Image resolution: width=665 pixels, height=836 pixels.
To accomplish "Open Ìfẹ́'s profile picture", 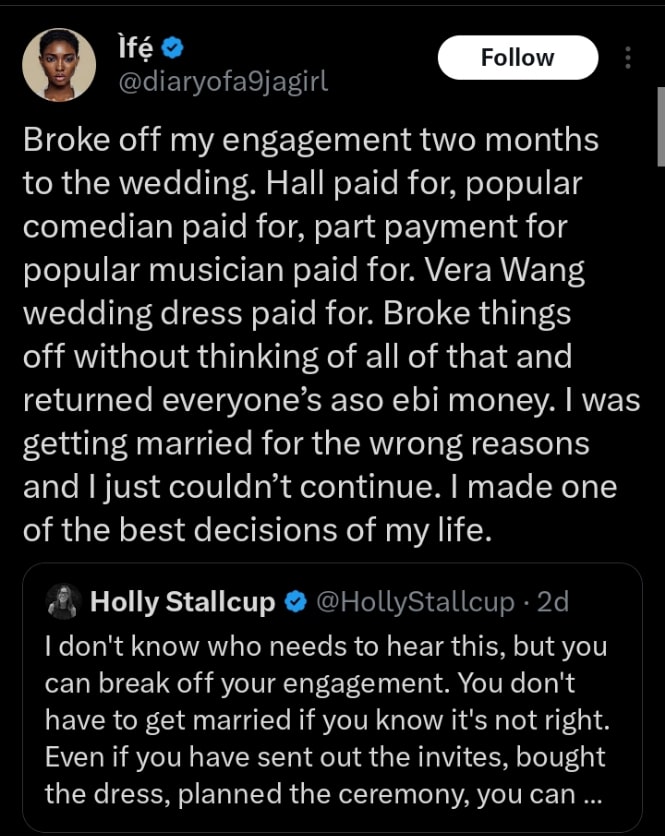I will point(58,64).
